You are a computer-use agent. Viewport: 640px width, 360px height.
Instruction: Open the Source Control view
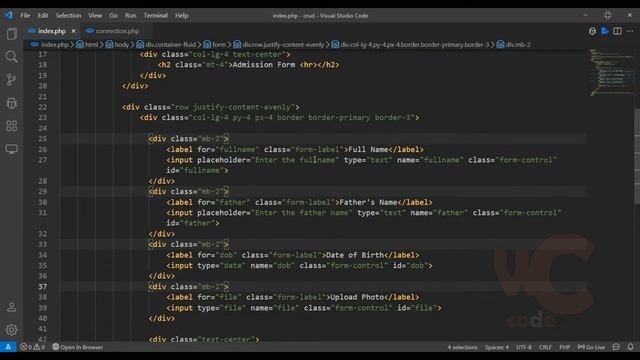[x=11, y=80]
